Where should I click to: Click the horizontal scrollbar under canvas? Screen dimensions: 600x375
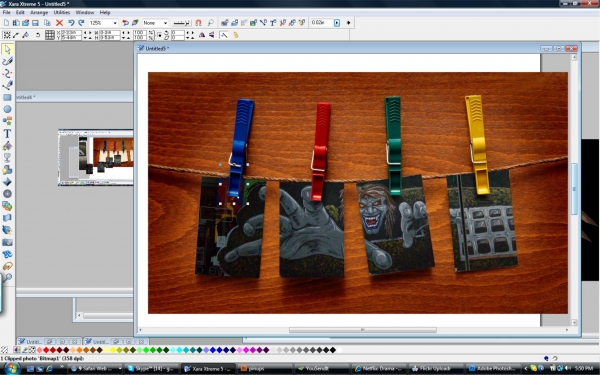362,330
